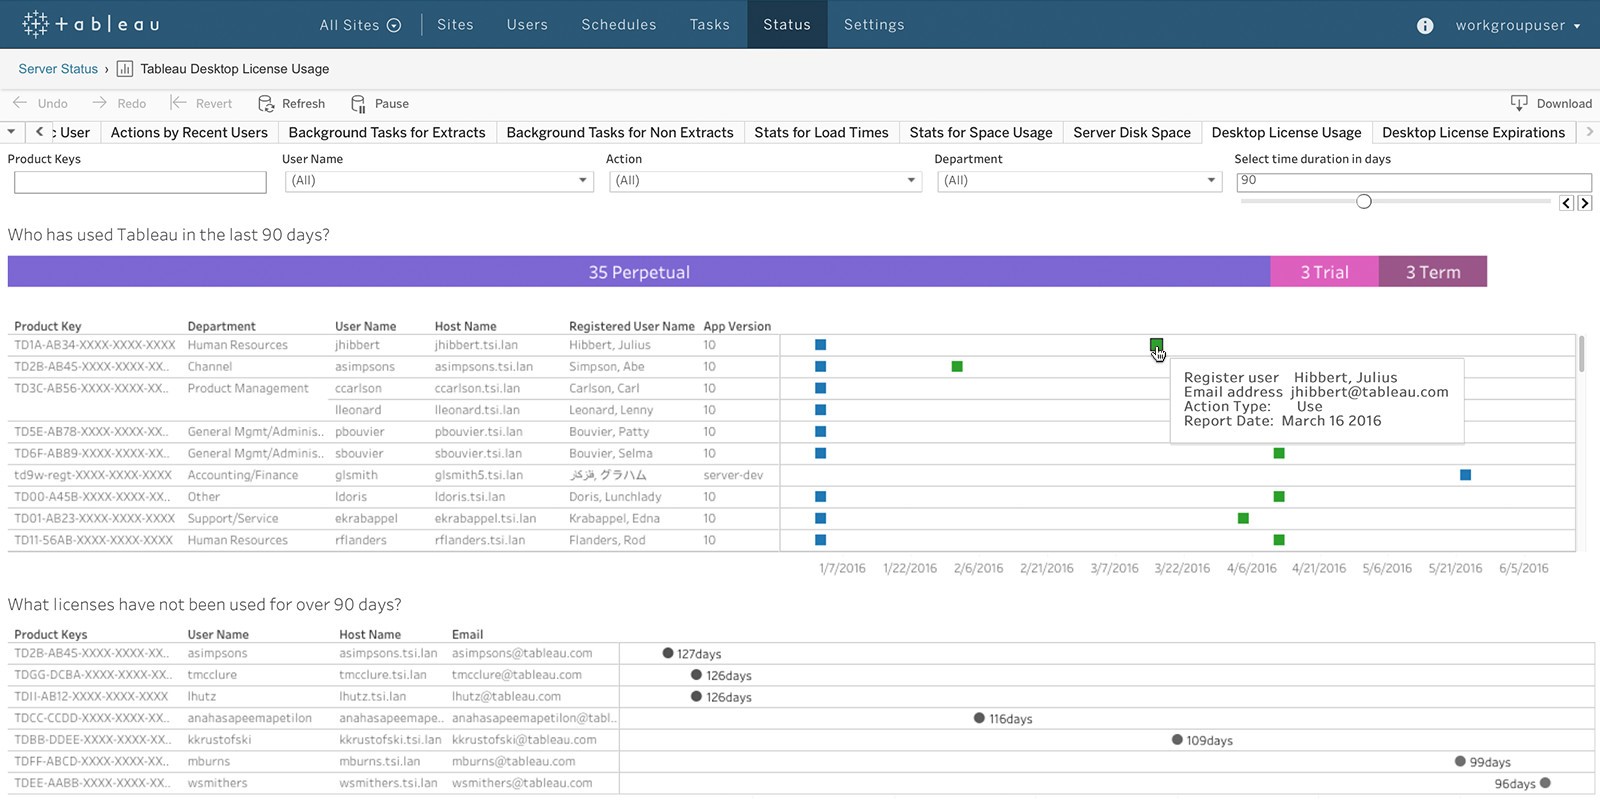1600x800 pixels.
Task: Go to the Users menu
Action: click(527, 25)
